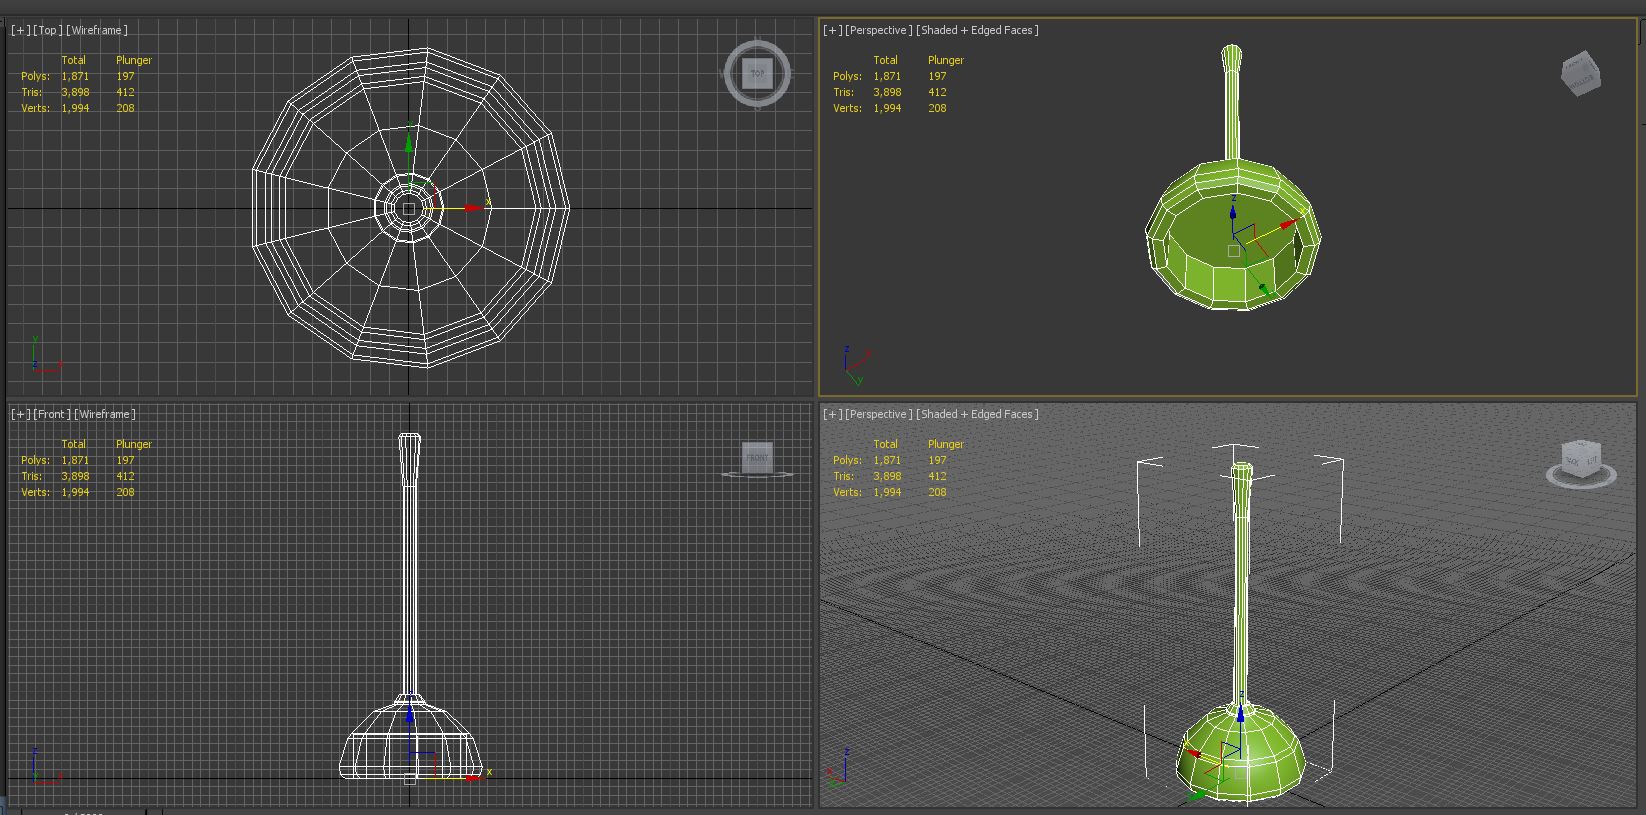Open the [Front] point-of-view viewport menu
The height and width of the screenshot is (815, 1646).
pos(52,414)
